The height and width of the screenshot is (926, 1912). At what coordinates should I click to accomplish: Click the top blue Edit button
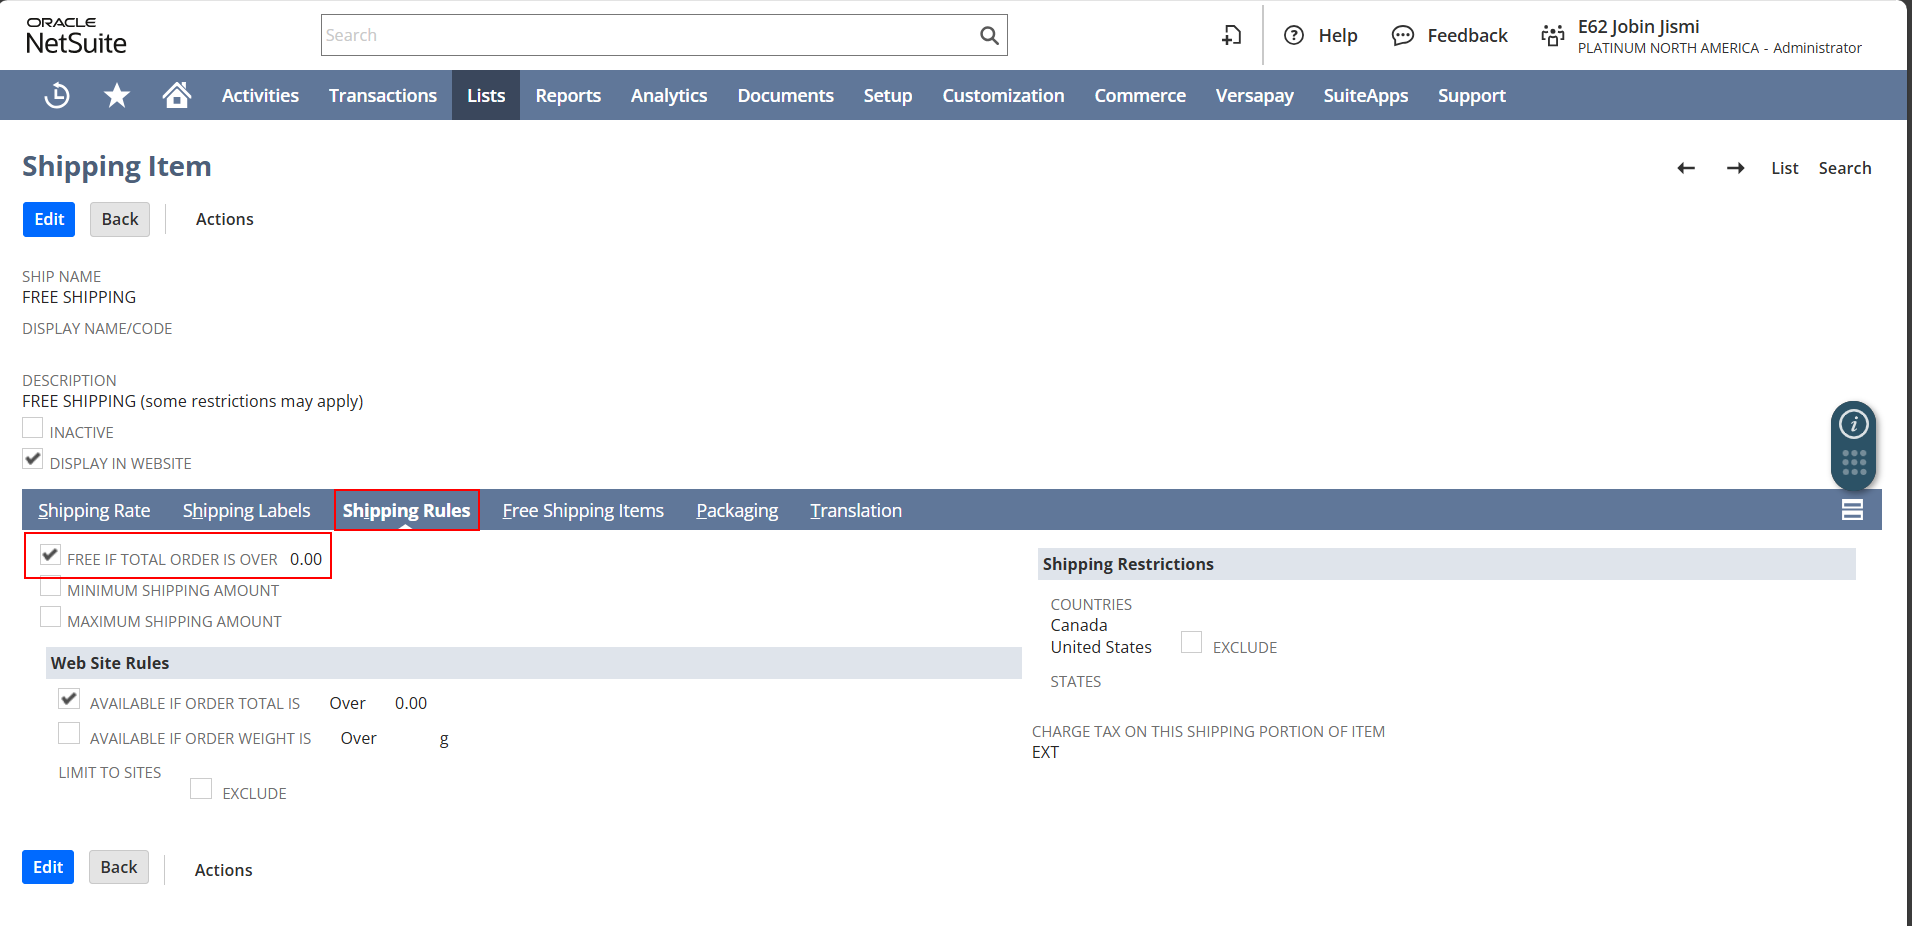tap(49, 219)
